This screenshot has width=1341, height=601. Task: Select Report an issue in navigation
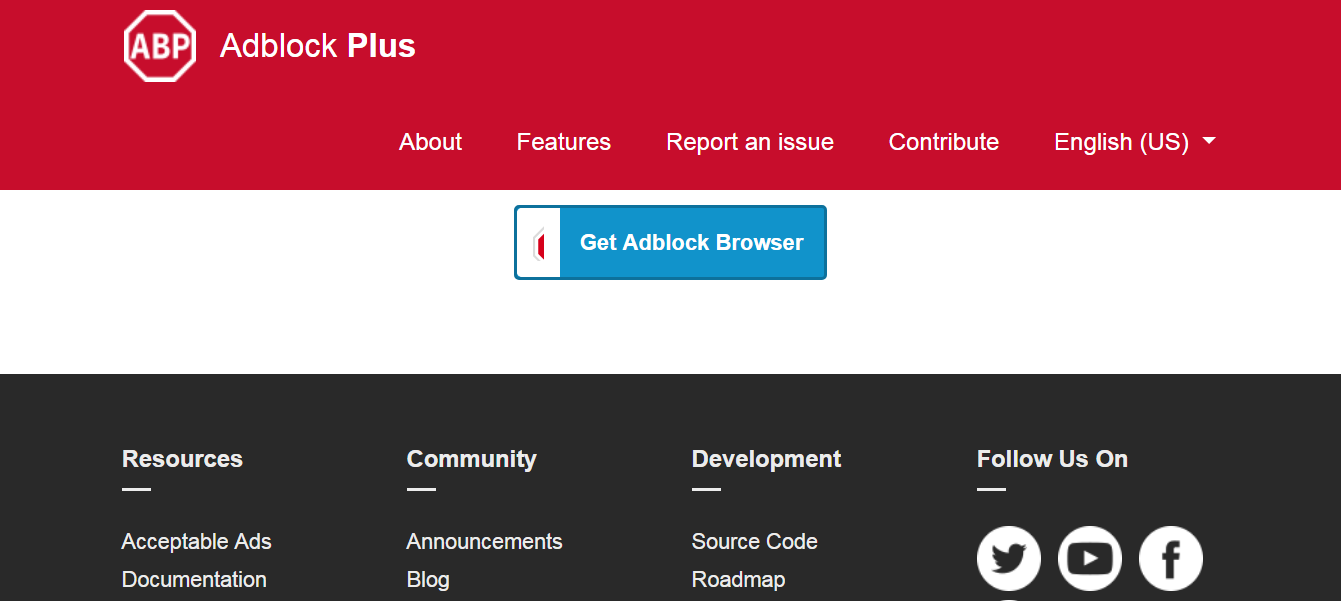point(750,142)
